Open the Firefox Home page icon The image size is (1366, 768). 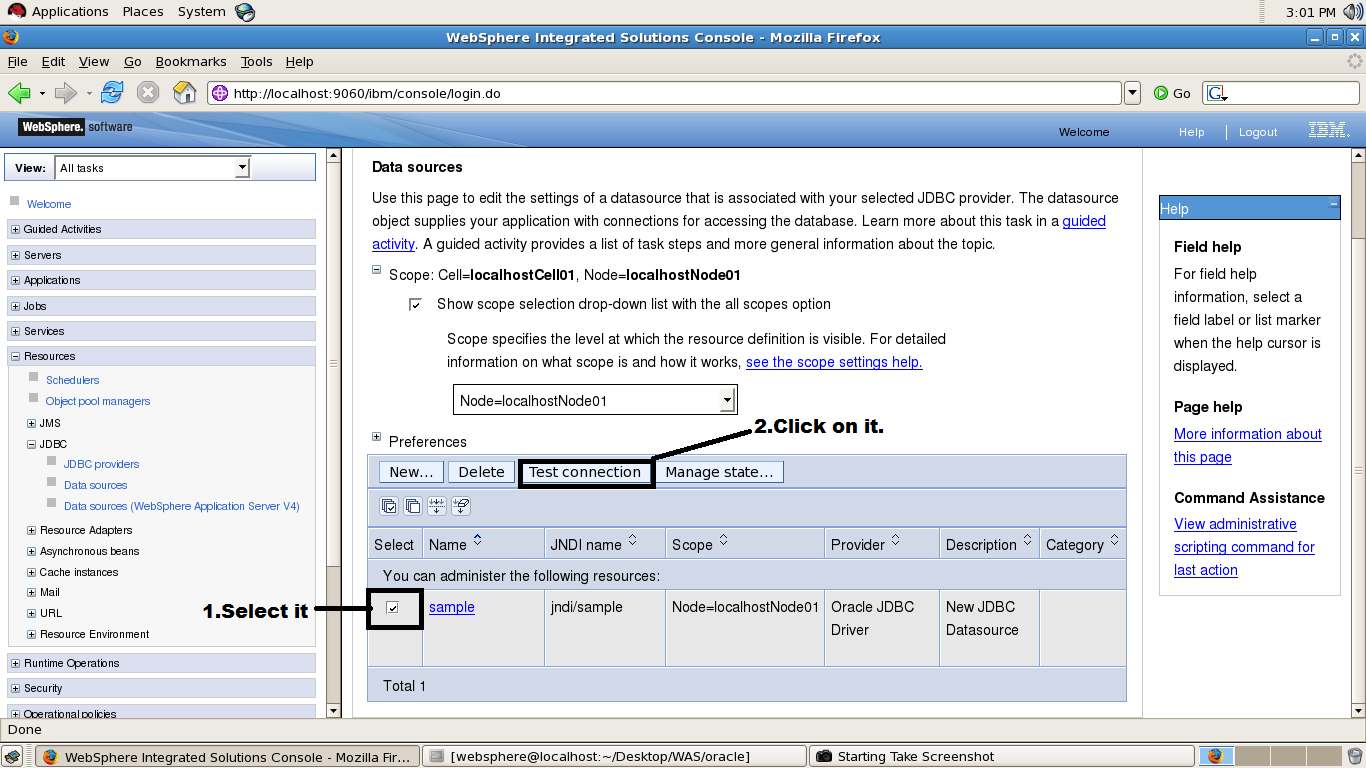[185, 93]
